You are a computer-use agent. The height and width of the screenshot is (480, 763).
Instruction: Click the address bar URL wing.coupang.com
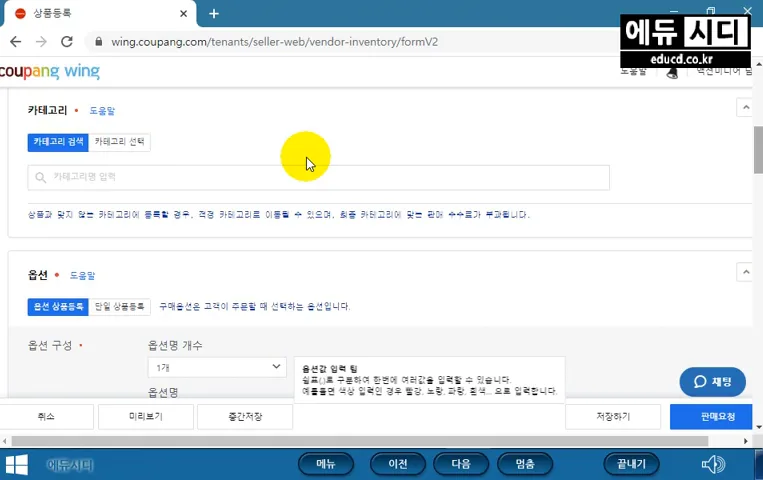click(274, 42)
